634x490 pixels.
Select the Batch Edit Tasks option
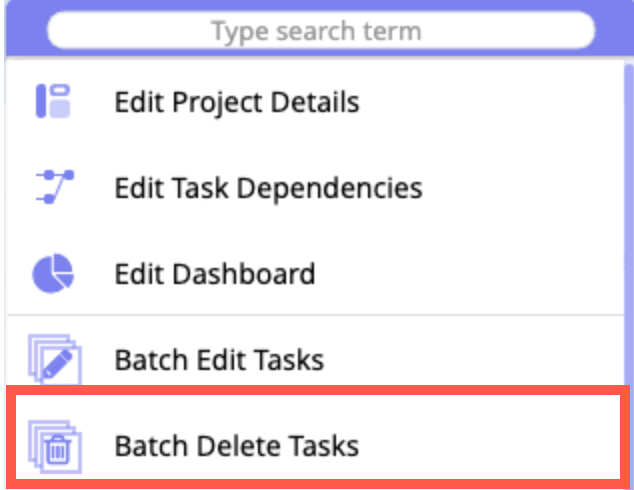pos(219,358)
